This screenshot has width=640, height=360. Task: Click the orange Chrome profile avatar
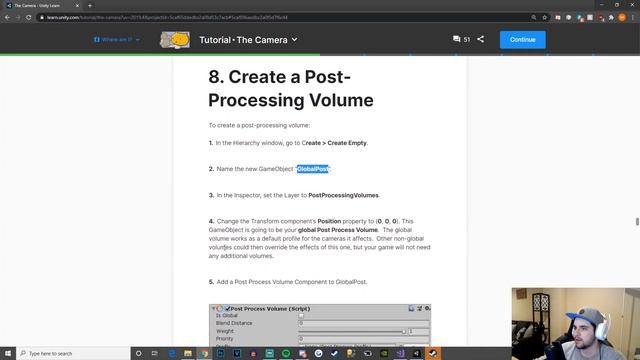pyautogui.click(x=622, y=18)
